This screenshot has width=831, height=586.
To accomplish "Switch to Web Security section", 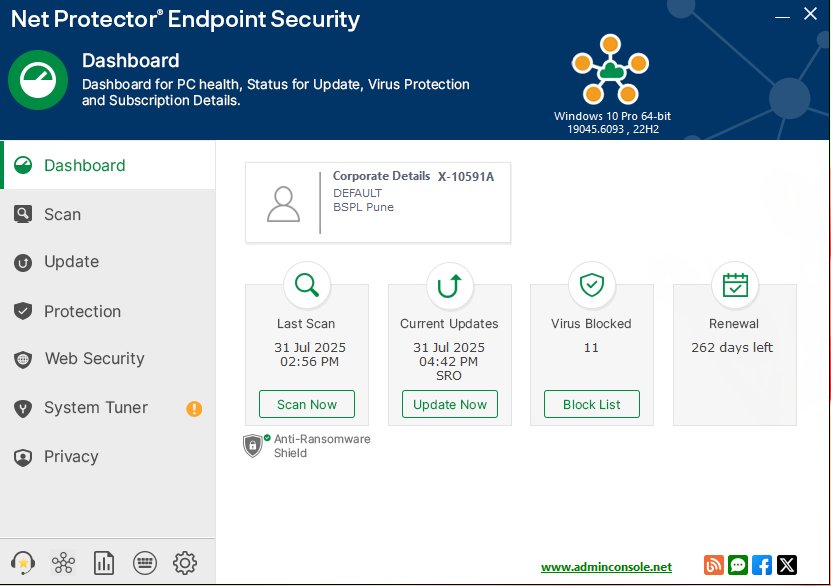I will 94,359.
